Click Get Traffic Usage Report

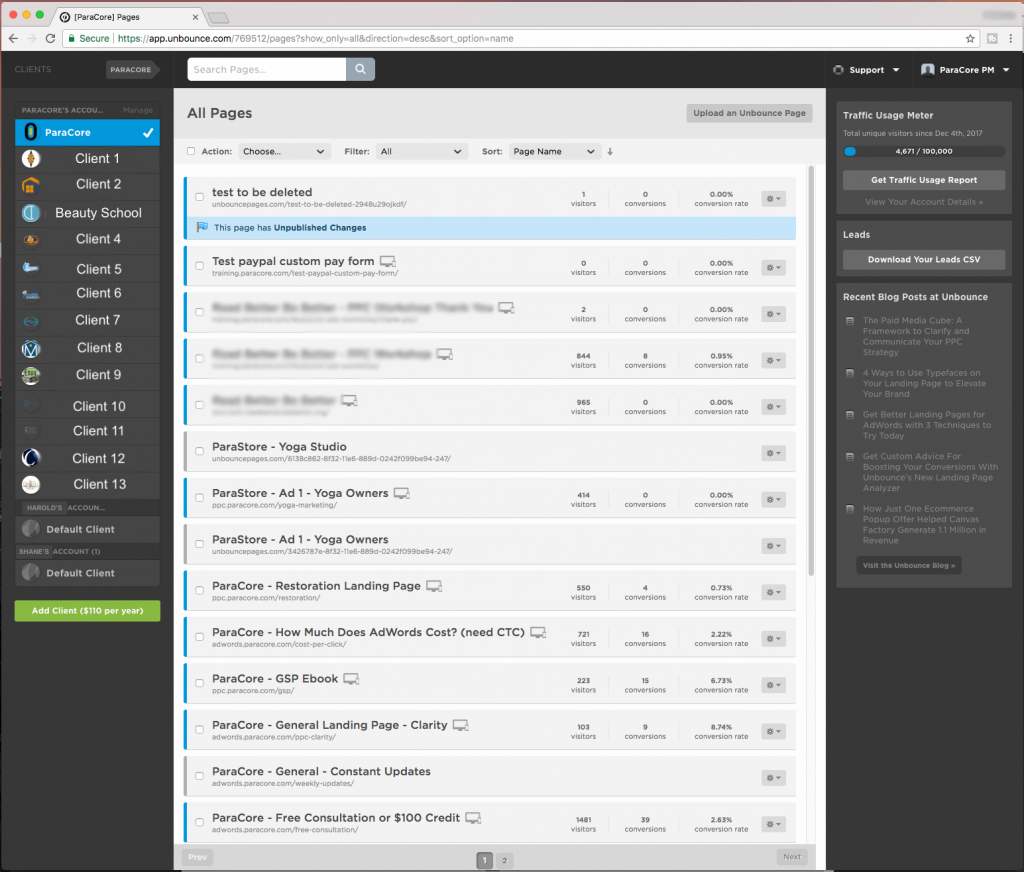click(923, 180)
